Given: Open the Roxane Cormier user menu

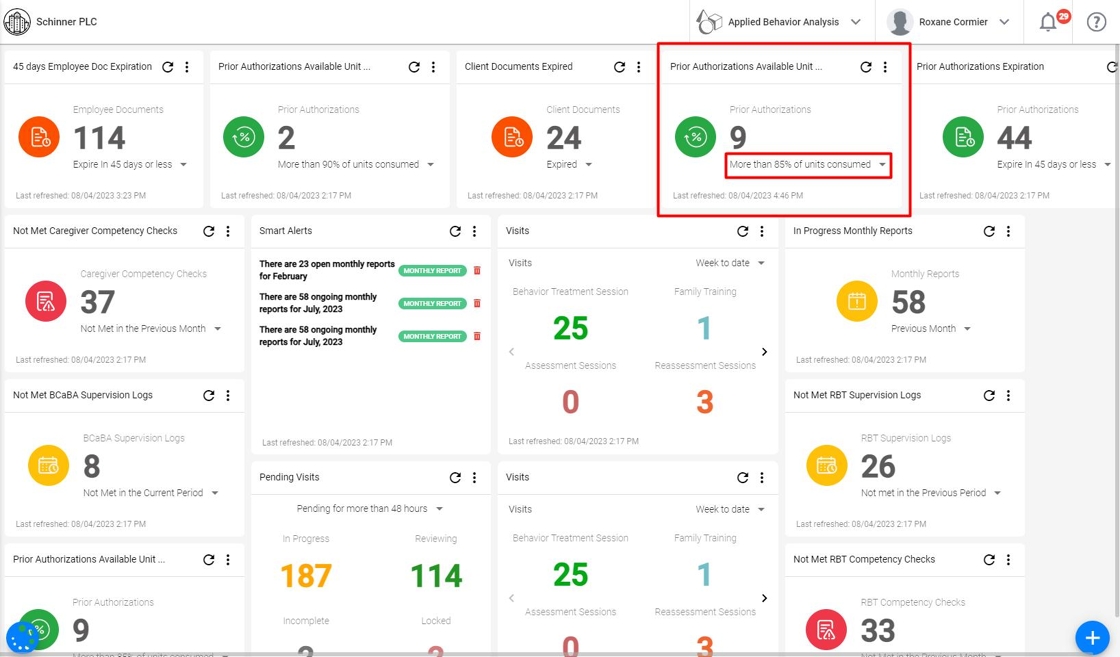Looking at the screenshot, I should point(948,22).
